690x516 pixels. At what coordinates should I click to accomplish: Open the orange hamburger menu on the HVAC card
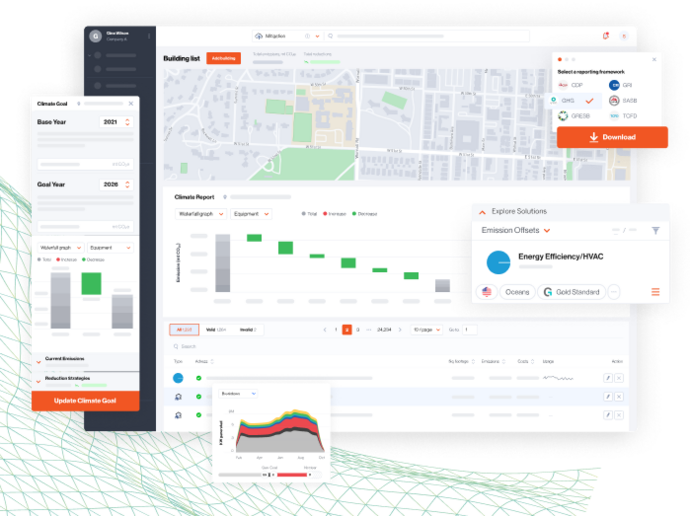click(x=656, y=292)
